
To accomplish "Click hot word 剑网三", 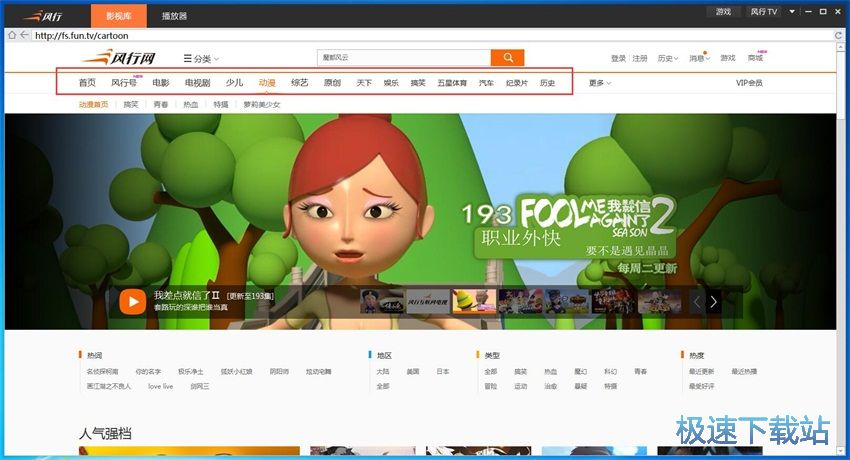I will [199, 386].
